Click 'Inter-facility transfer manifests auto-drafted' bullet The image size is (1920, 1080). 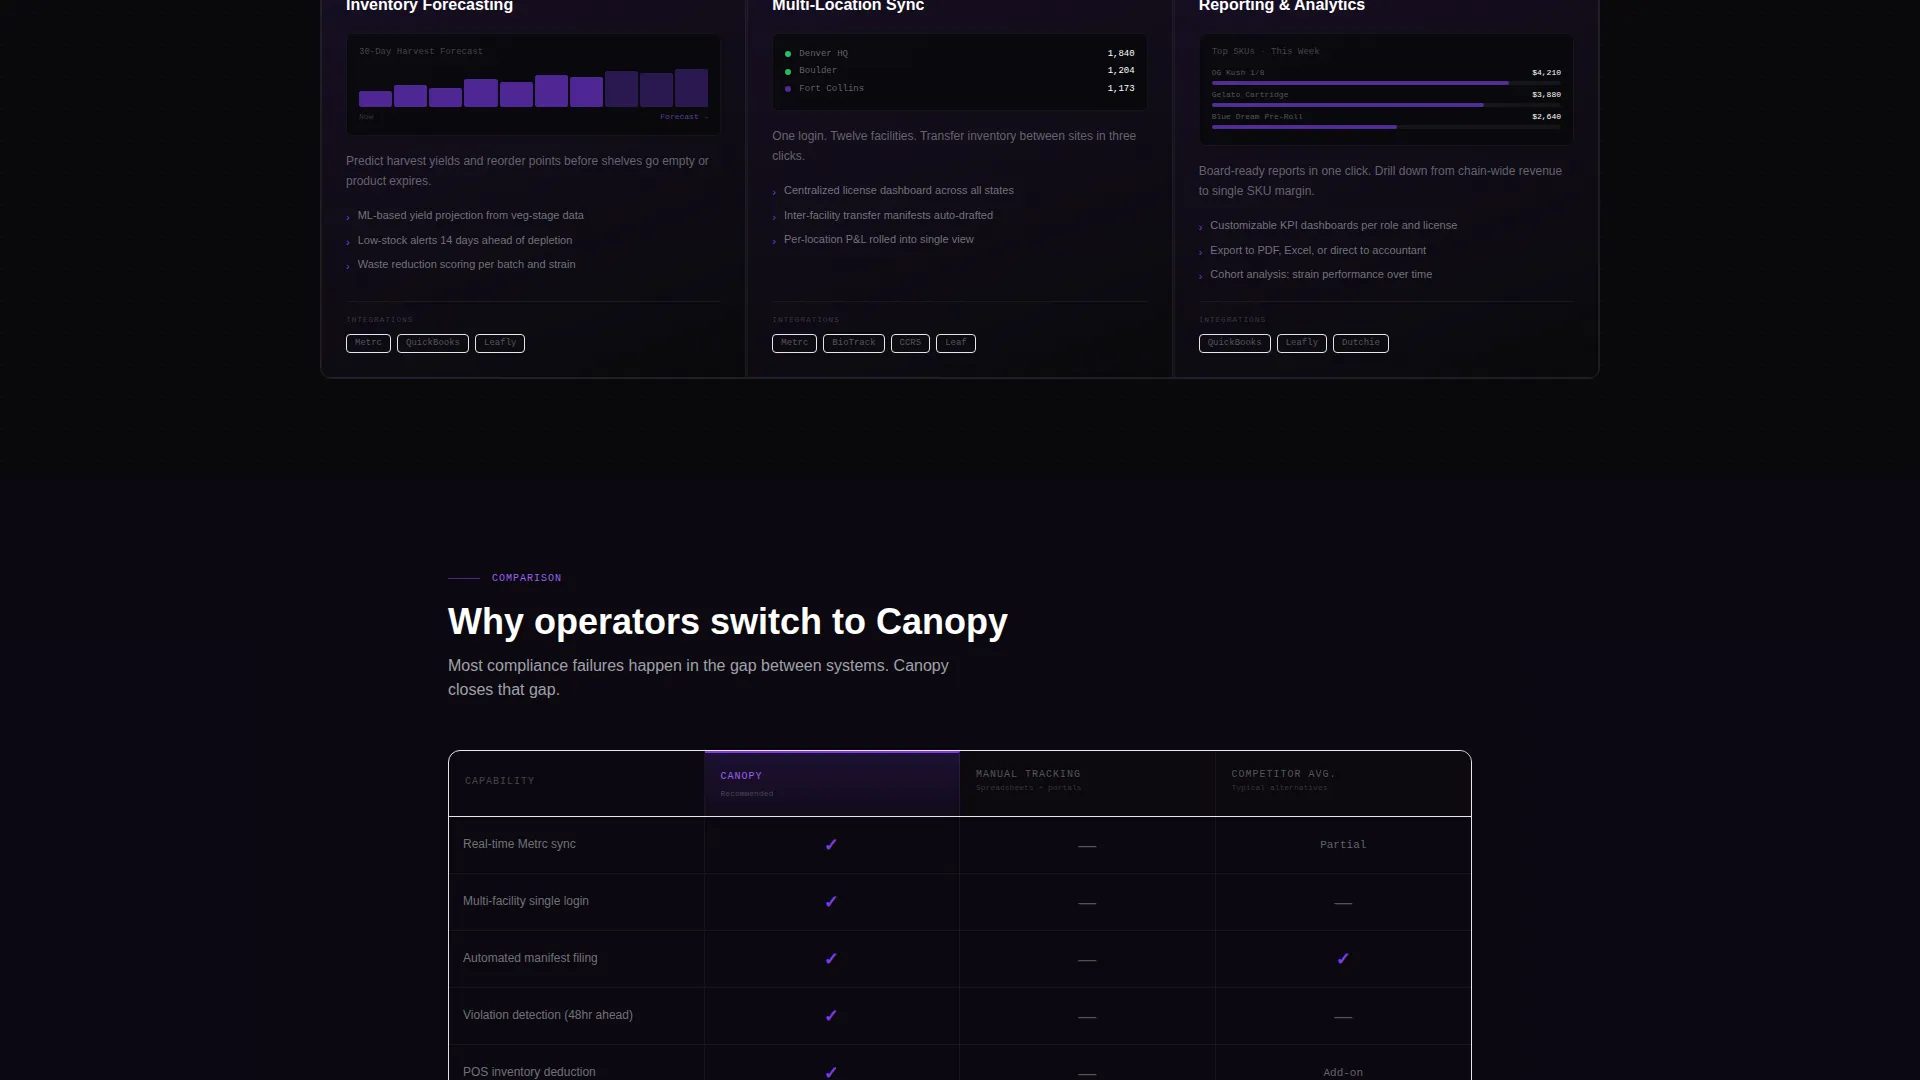pos(888,216)
